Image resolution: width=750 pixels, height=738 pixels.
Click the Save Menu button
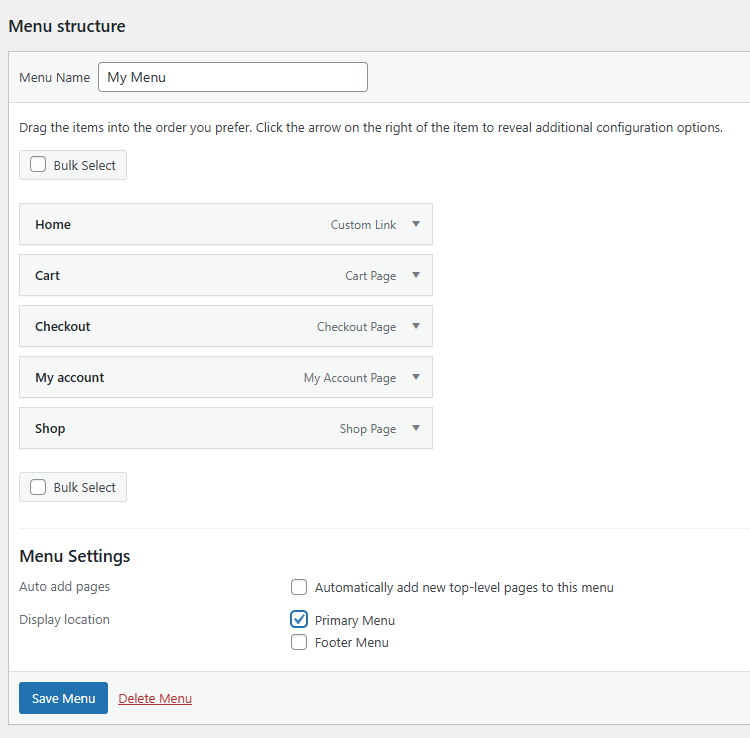(63, 698)
